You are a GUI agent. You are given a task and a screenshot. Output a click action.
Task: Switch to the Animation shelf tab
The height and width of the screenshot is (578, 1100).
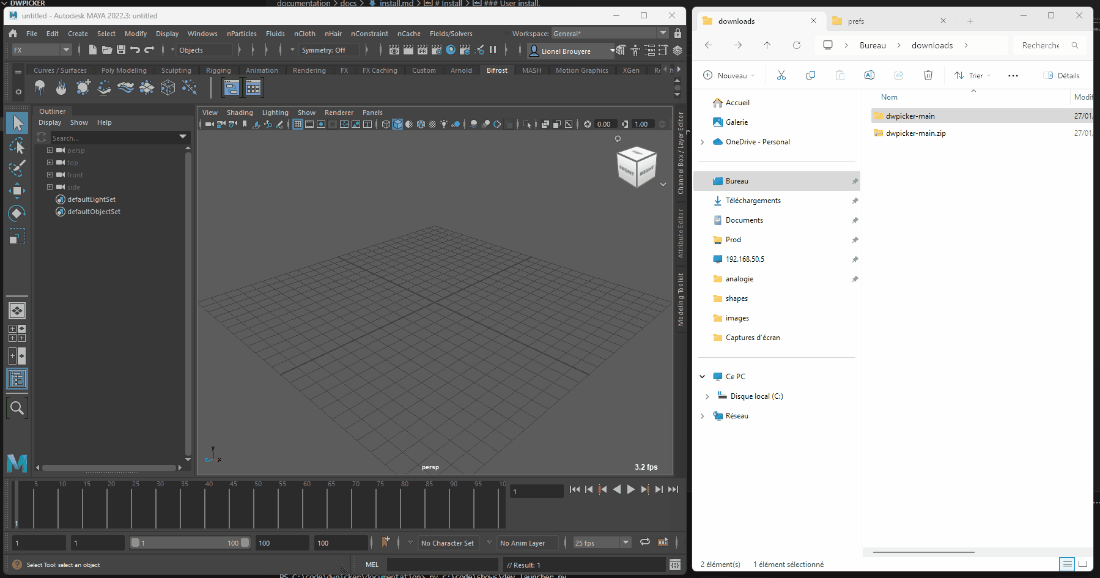[262, 70]
